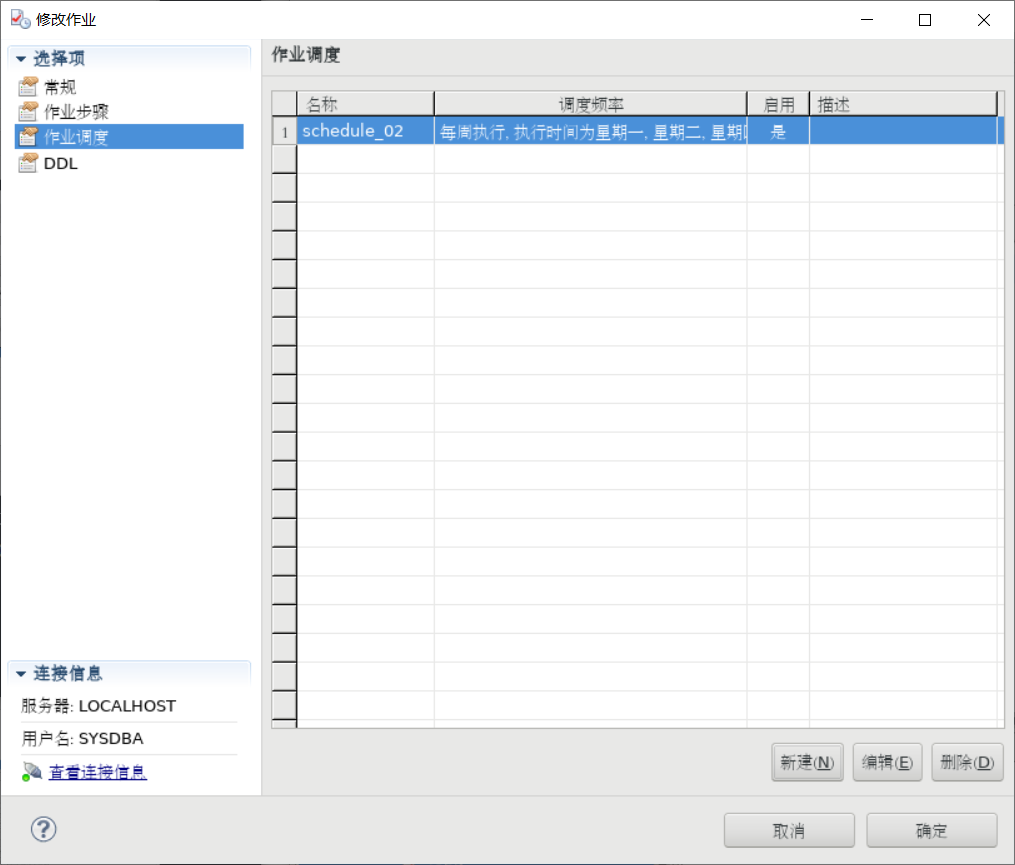
Task: Click the 服务器: LOCALHOST text
Action: 98,706
